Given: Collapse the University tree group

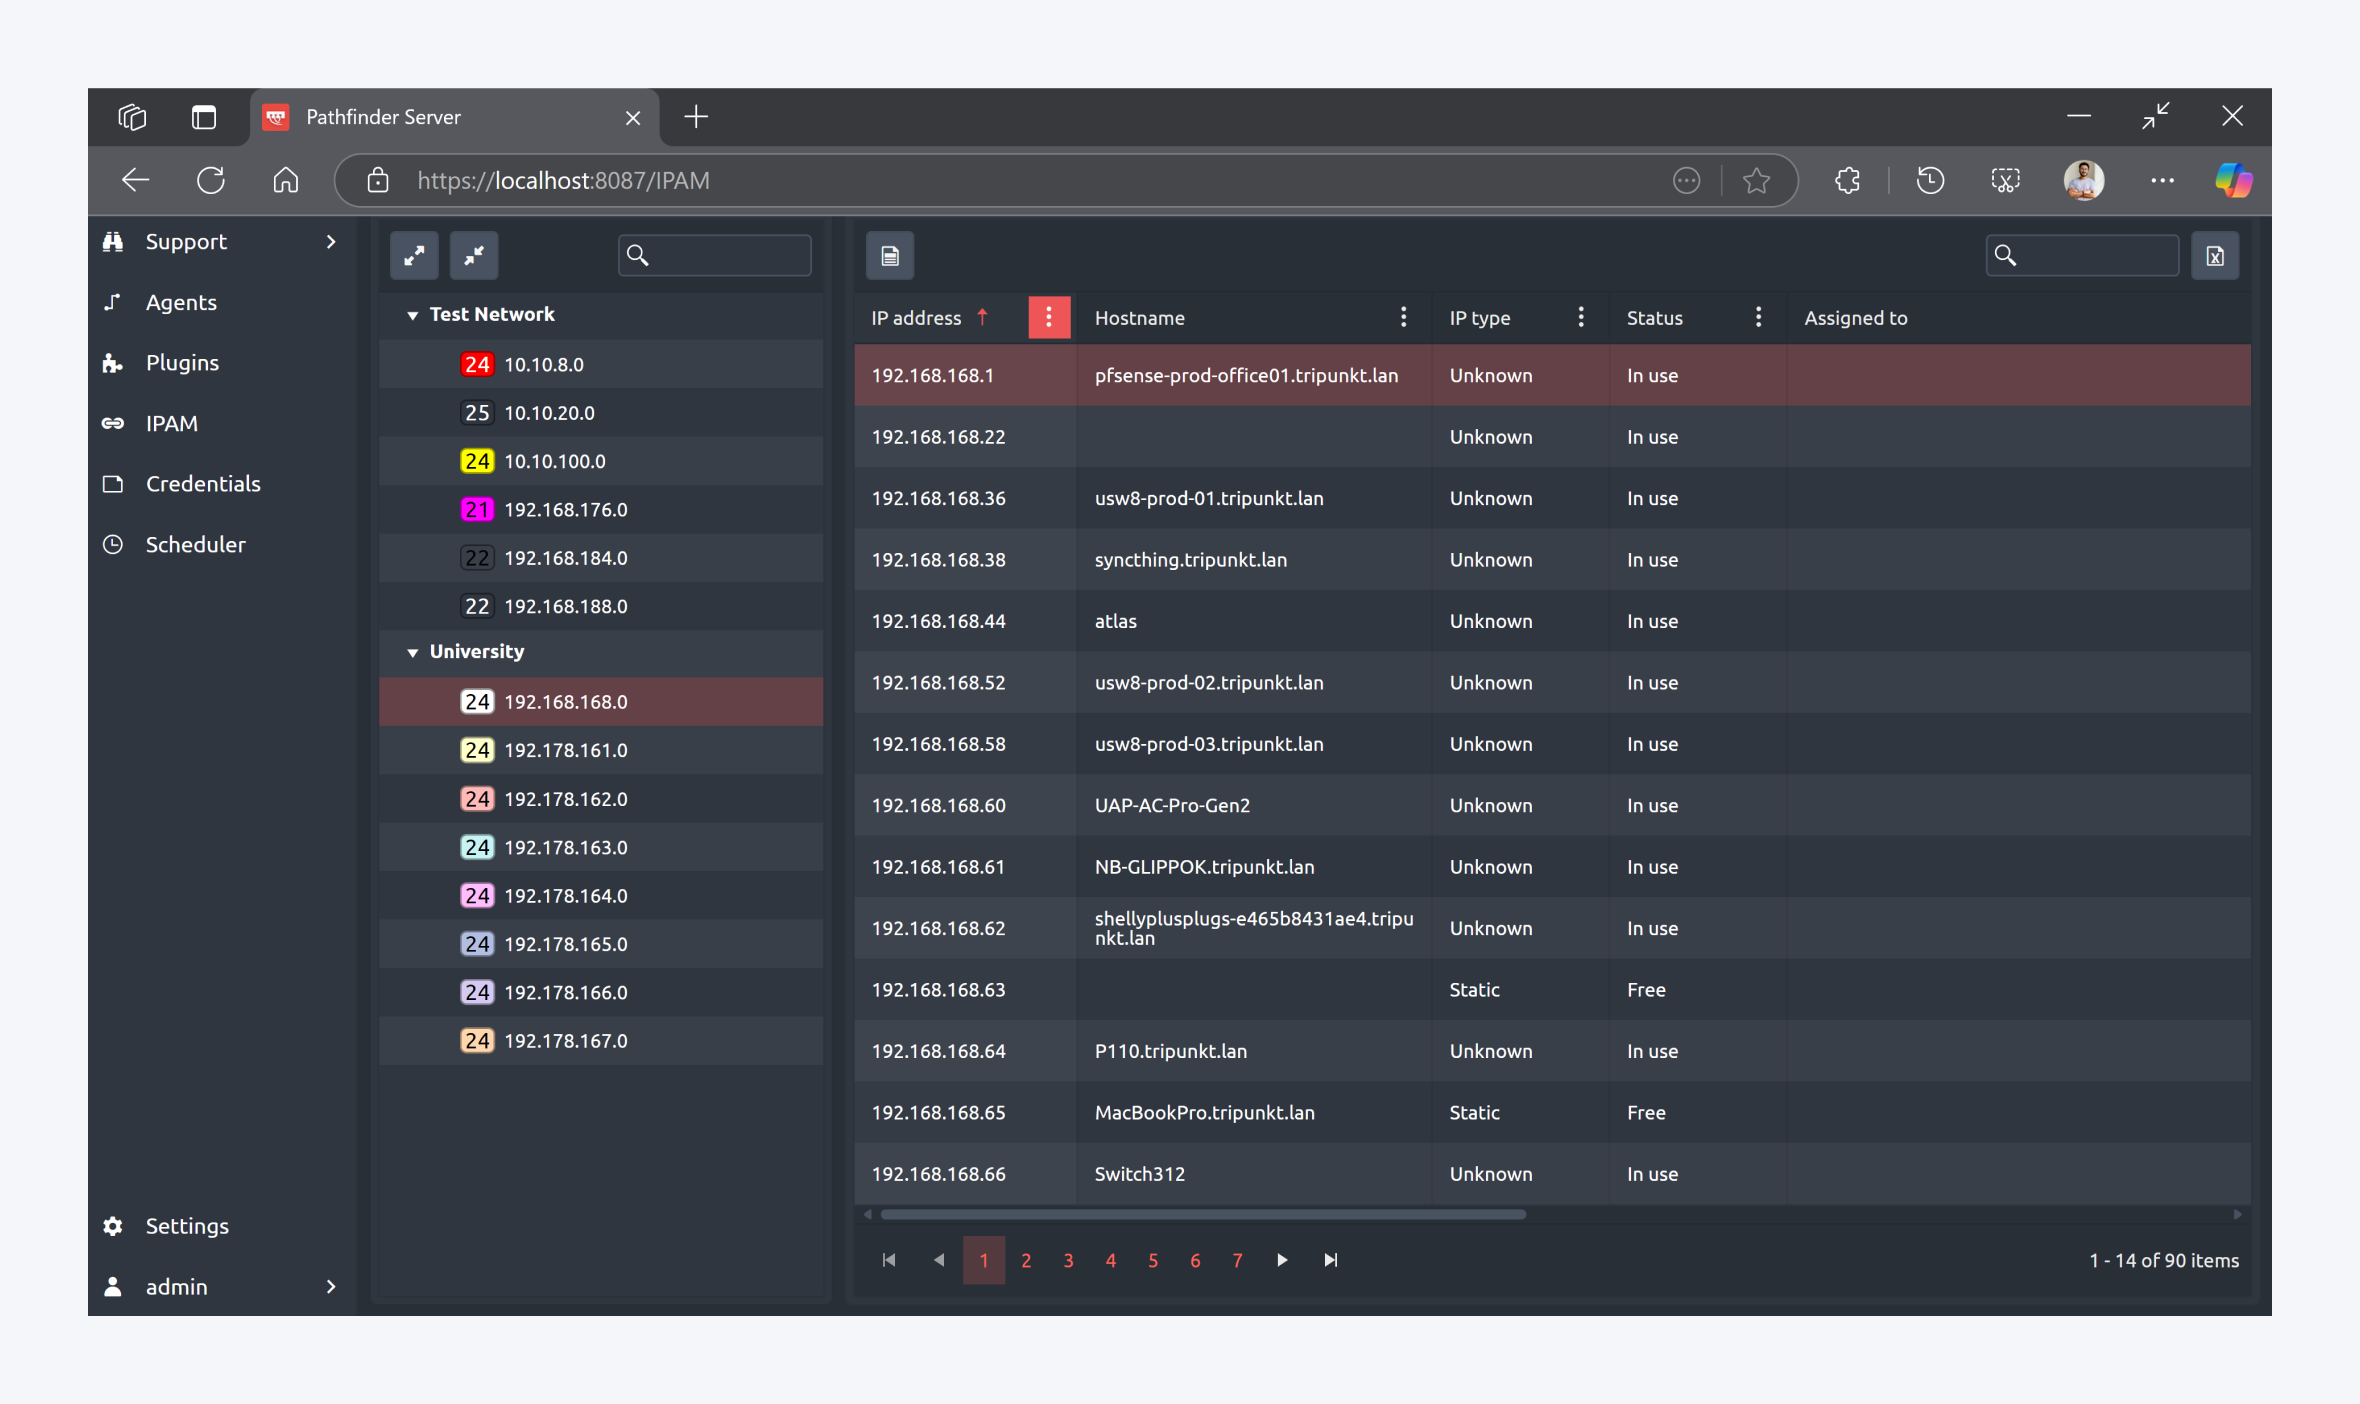Looking at the screenshot, I should (x=412, y=652).
